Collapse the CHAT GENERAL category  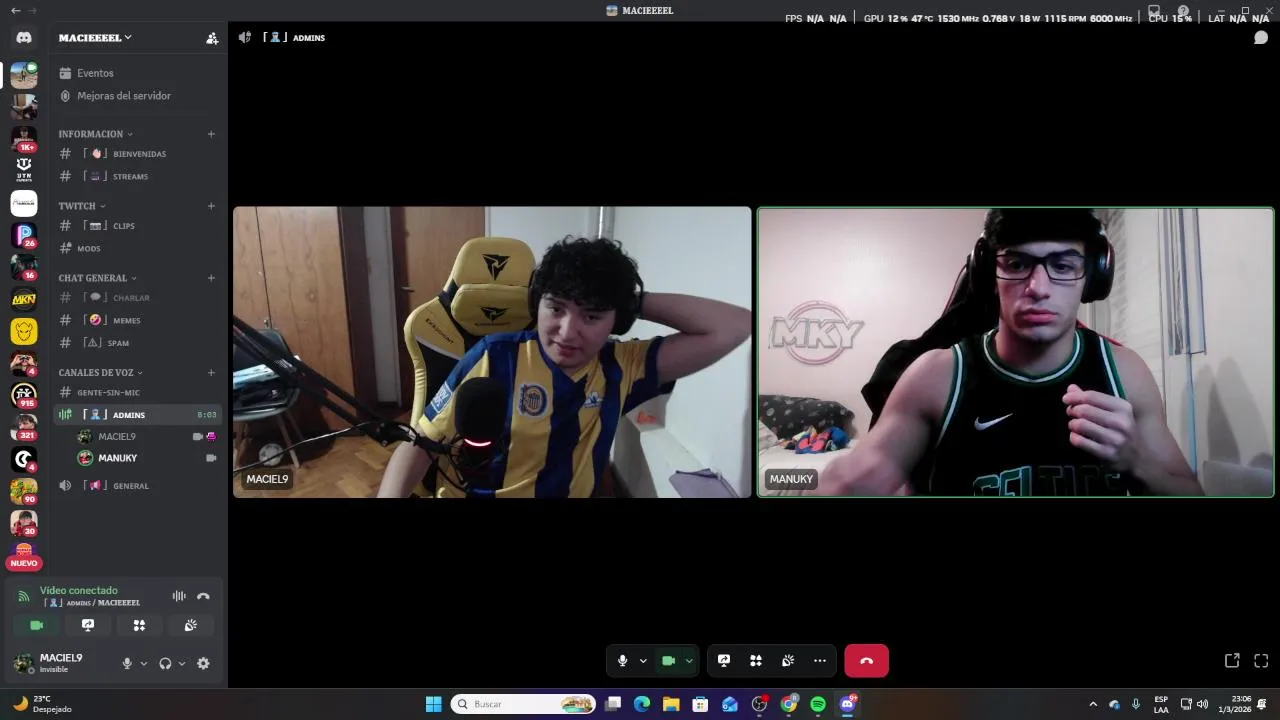click(x=98, y=278)
